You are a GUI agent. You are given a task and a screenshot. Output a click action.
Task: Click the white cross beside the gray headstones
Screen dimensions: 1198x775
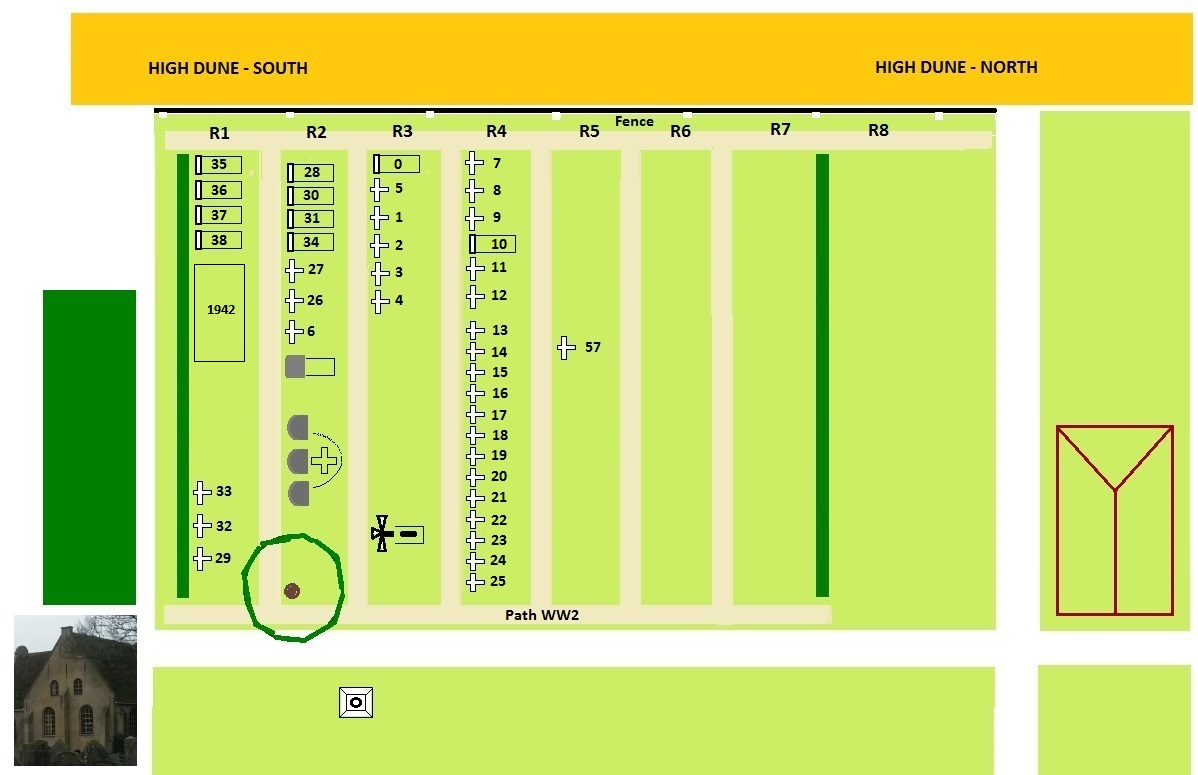coord(323,460)
